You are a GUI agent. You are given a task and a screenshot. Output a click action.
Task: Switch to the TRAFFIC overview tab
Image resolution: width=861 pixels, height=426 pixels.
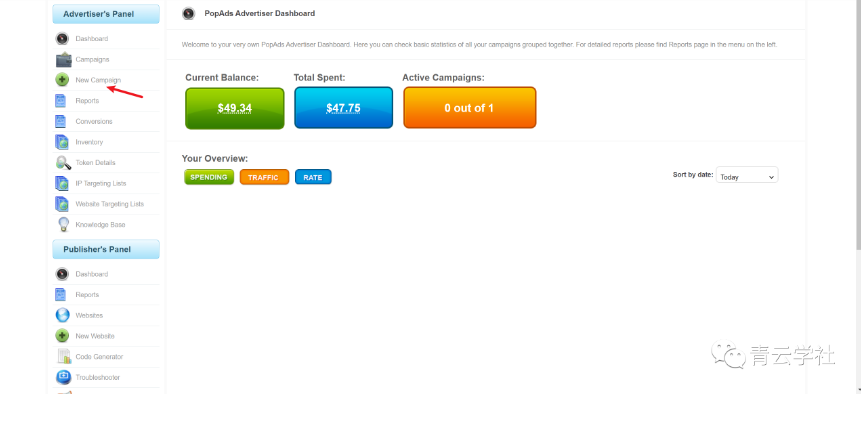point(264,177)
